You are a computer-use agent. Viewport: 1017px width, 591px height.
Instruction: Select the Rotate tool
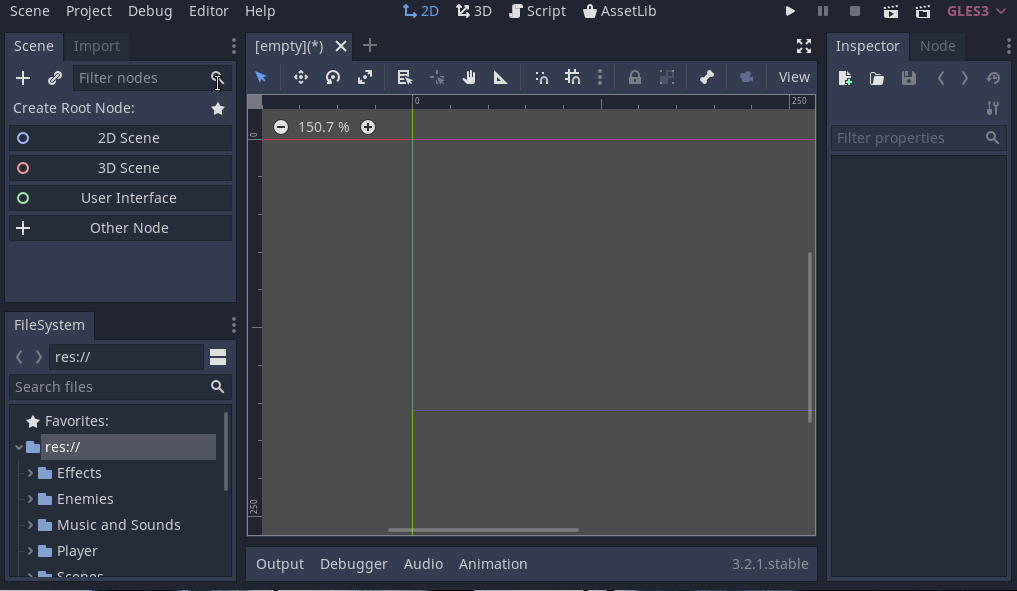(332, 77)
